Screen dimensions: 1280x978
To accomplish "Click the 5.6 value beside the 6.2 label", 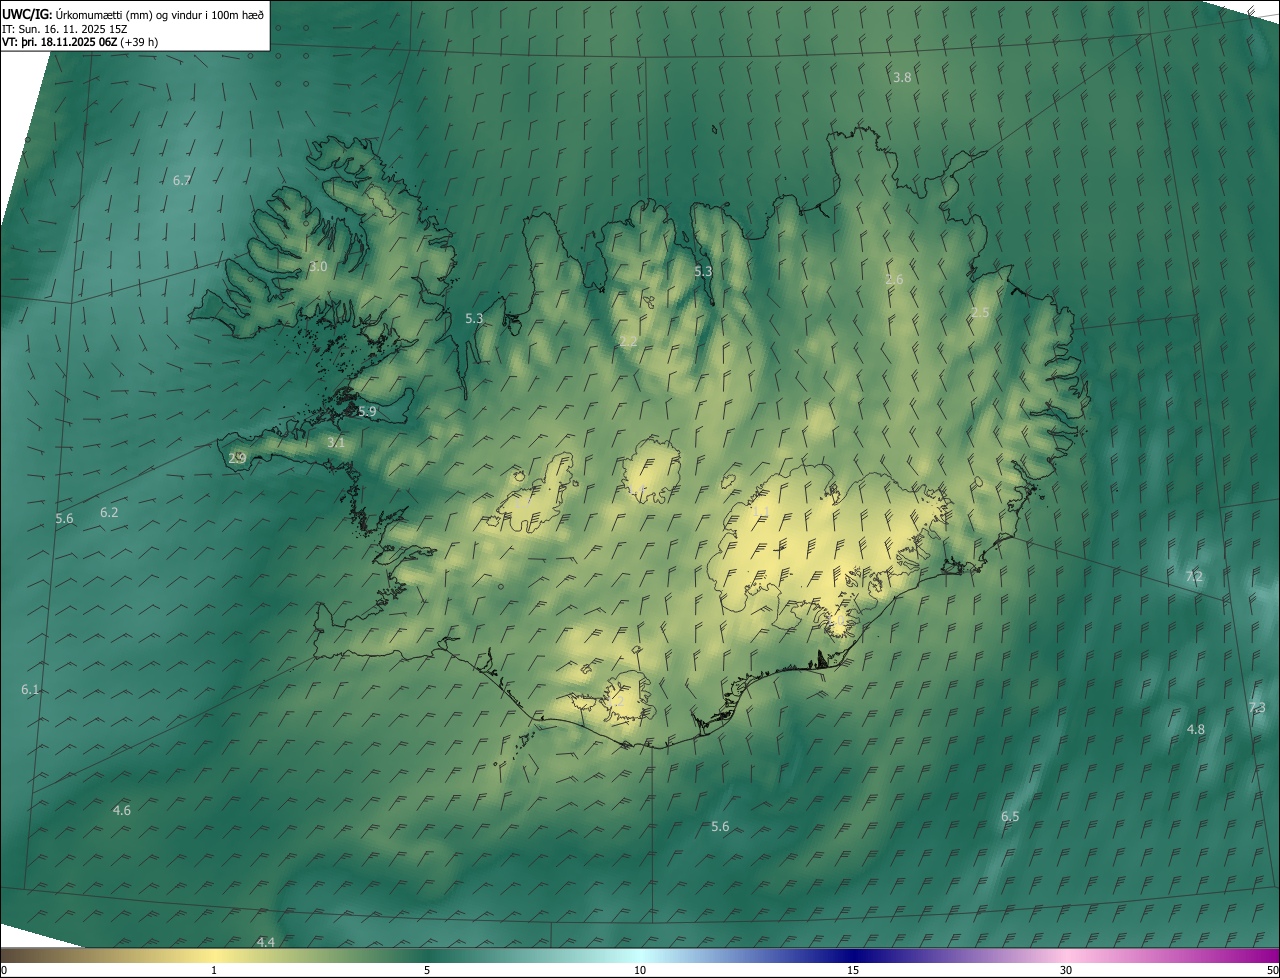I will click(x=64, y=519).
